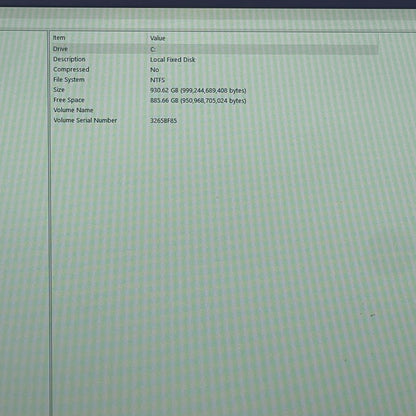This screenshot has height=416, width=416.
Task: Select the Volume Serial Number row
Action: point(215,120)
